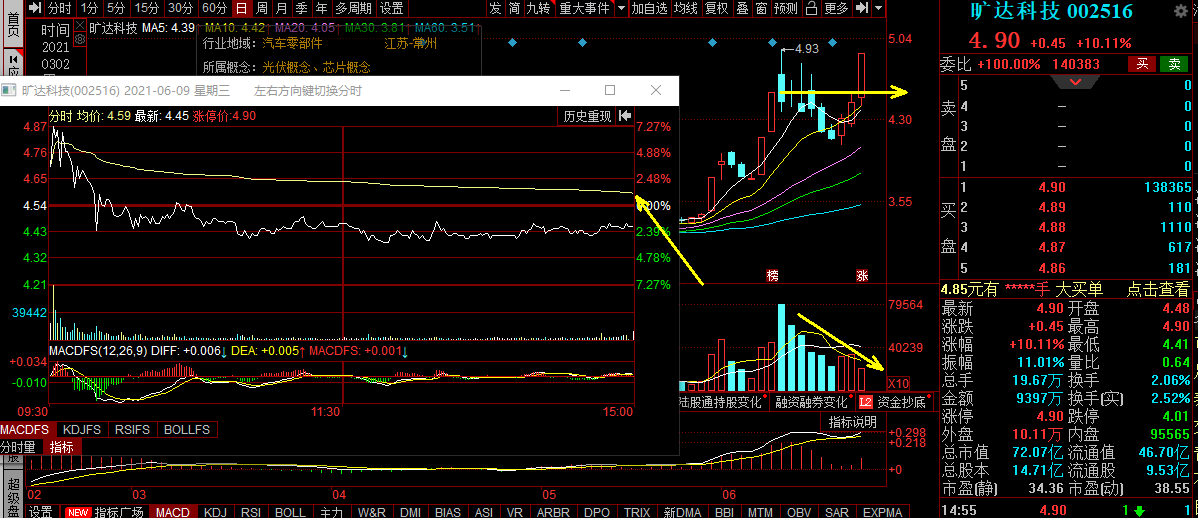Click the left arrow-bar icon before 分时
Viewport: 1198px width, 518px height.
(x=33, y=8)
